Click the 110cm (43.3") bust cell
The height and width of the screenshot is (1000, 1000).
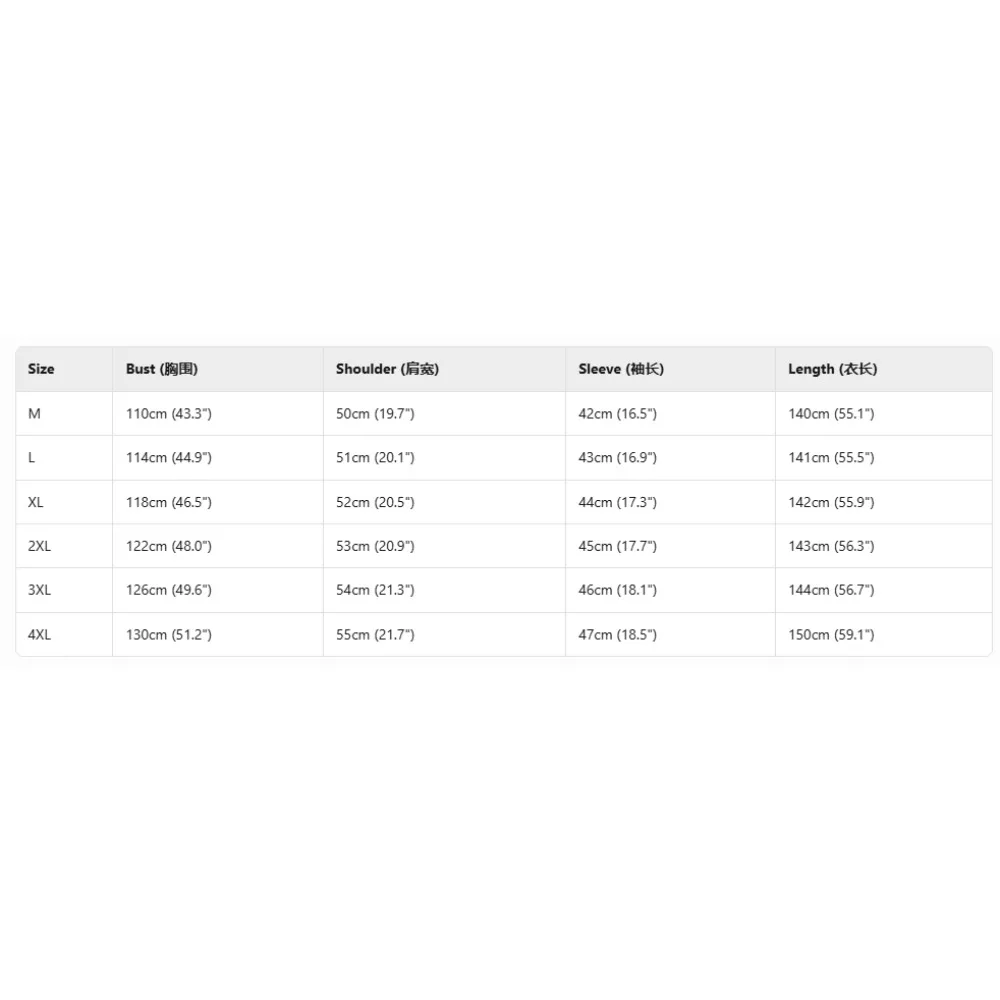169,414
